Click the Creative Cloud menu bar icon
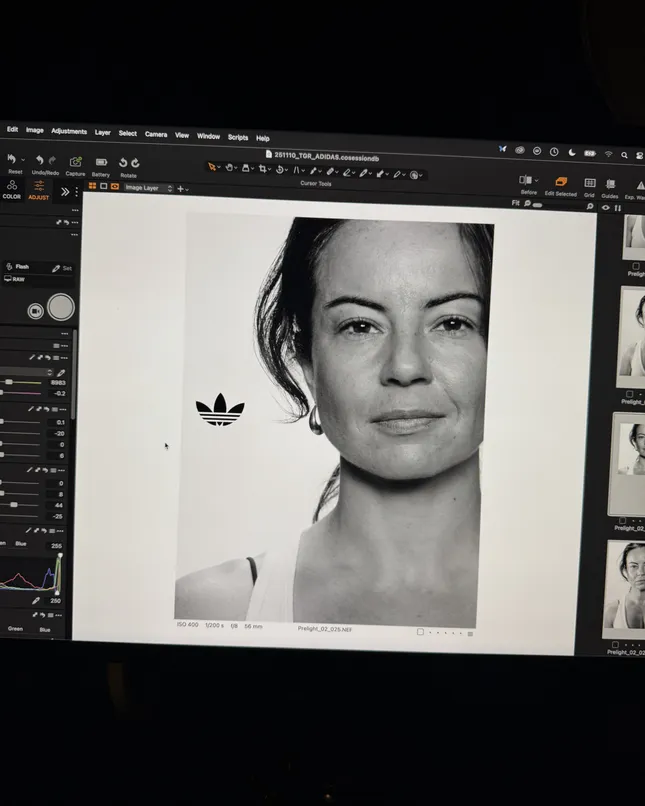 (x=520, y=150)
